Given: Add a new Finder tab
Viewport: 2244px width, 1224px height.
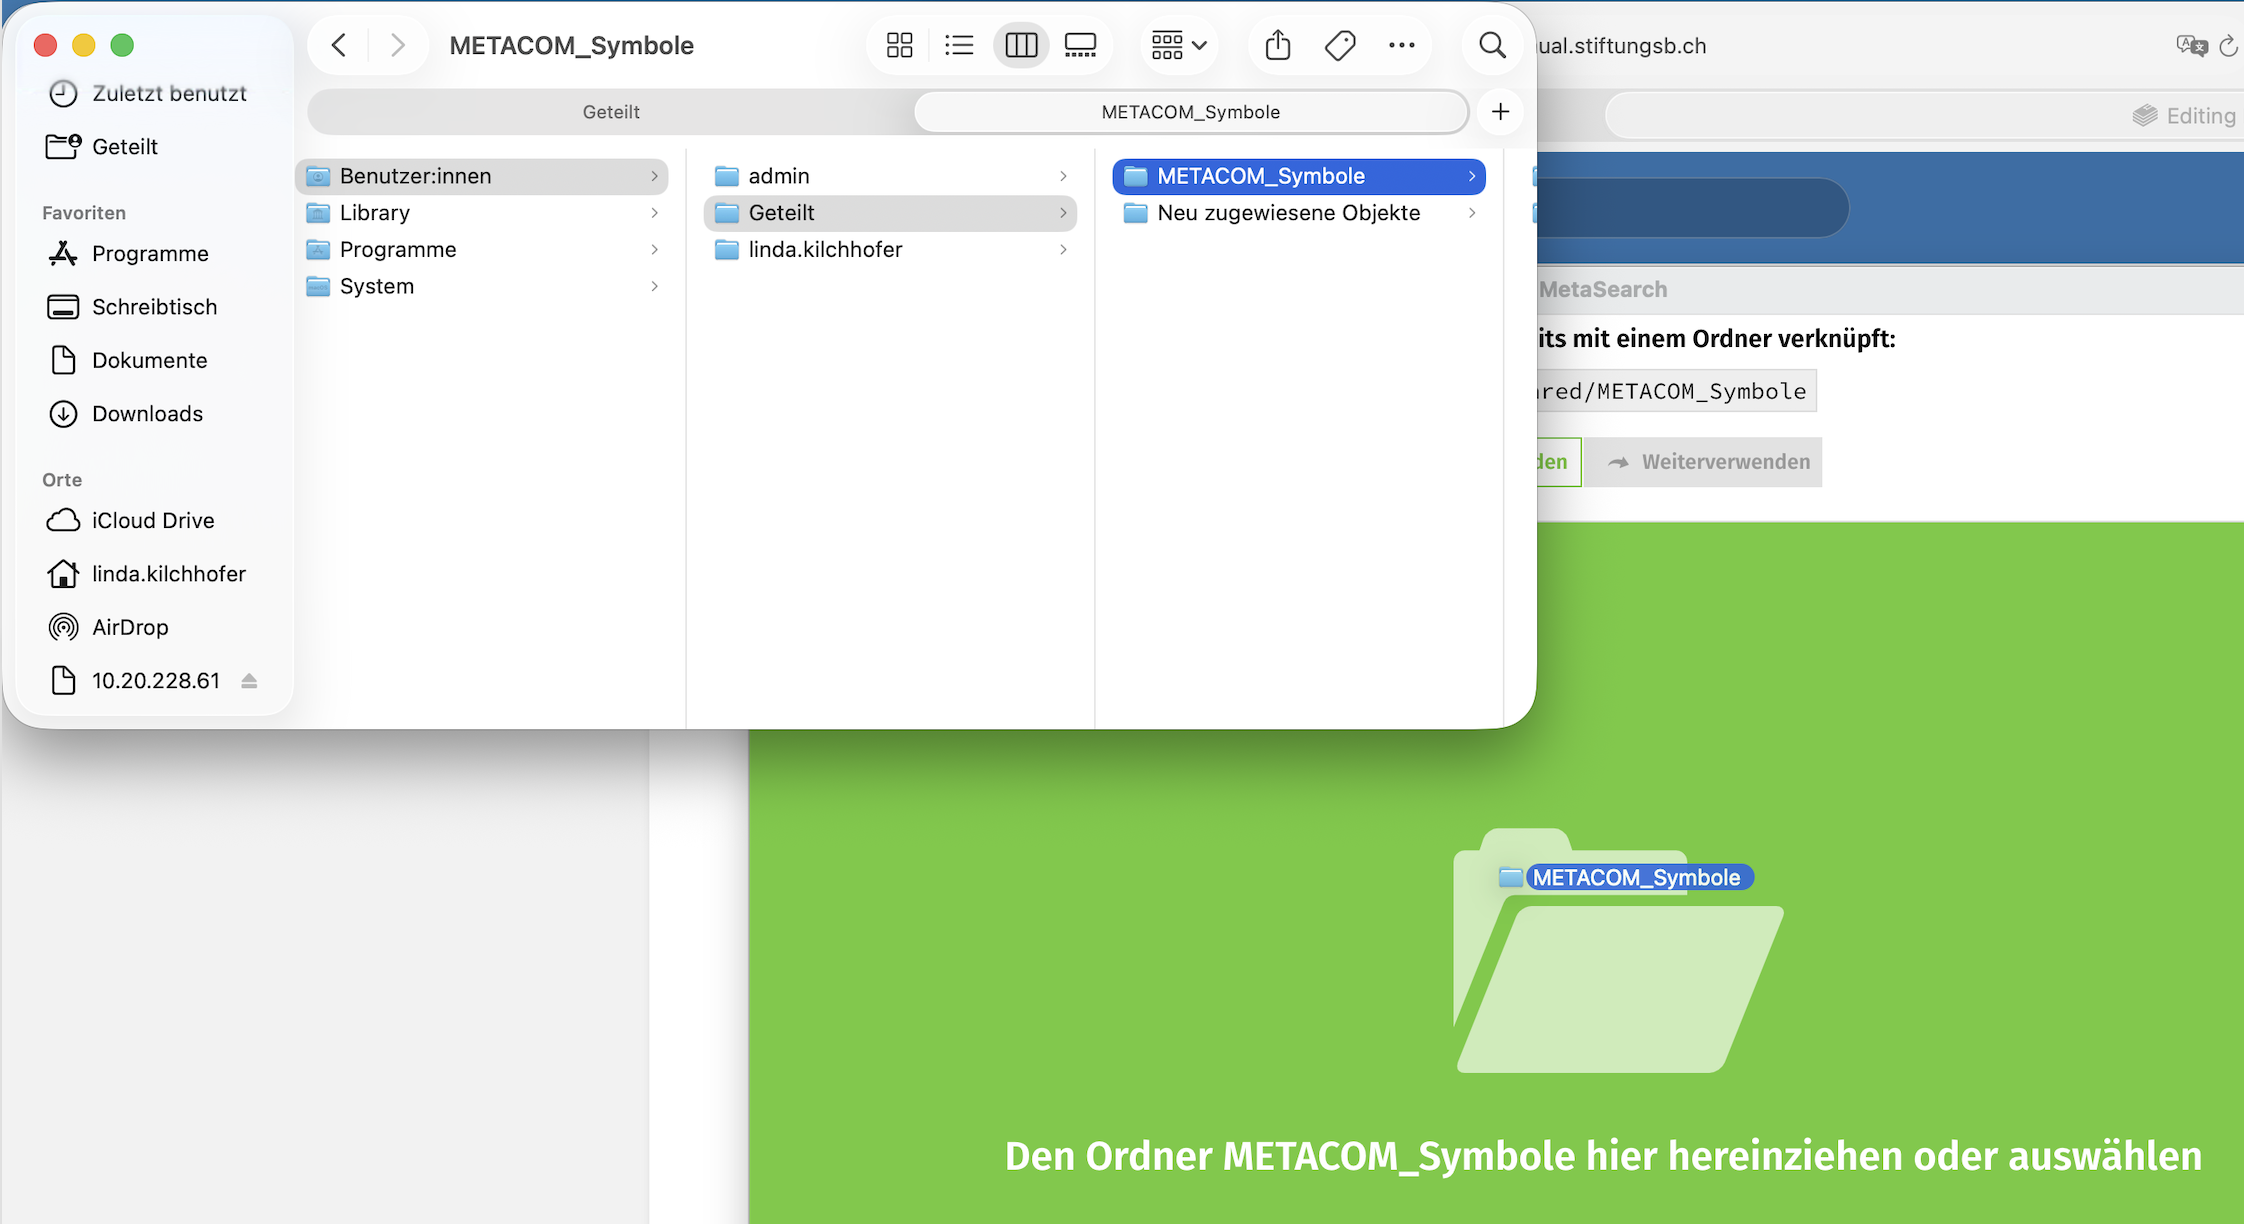Looking at the screenshot, I should pyautogui.click(x=1500, y=112).
